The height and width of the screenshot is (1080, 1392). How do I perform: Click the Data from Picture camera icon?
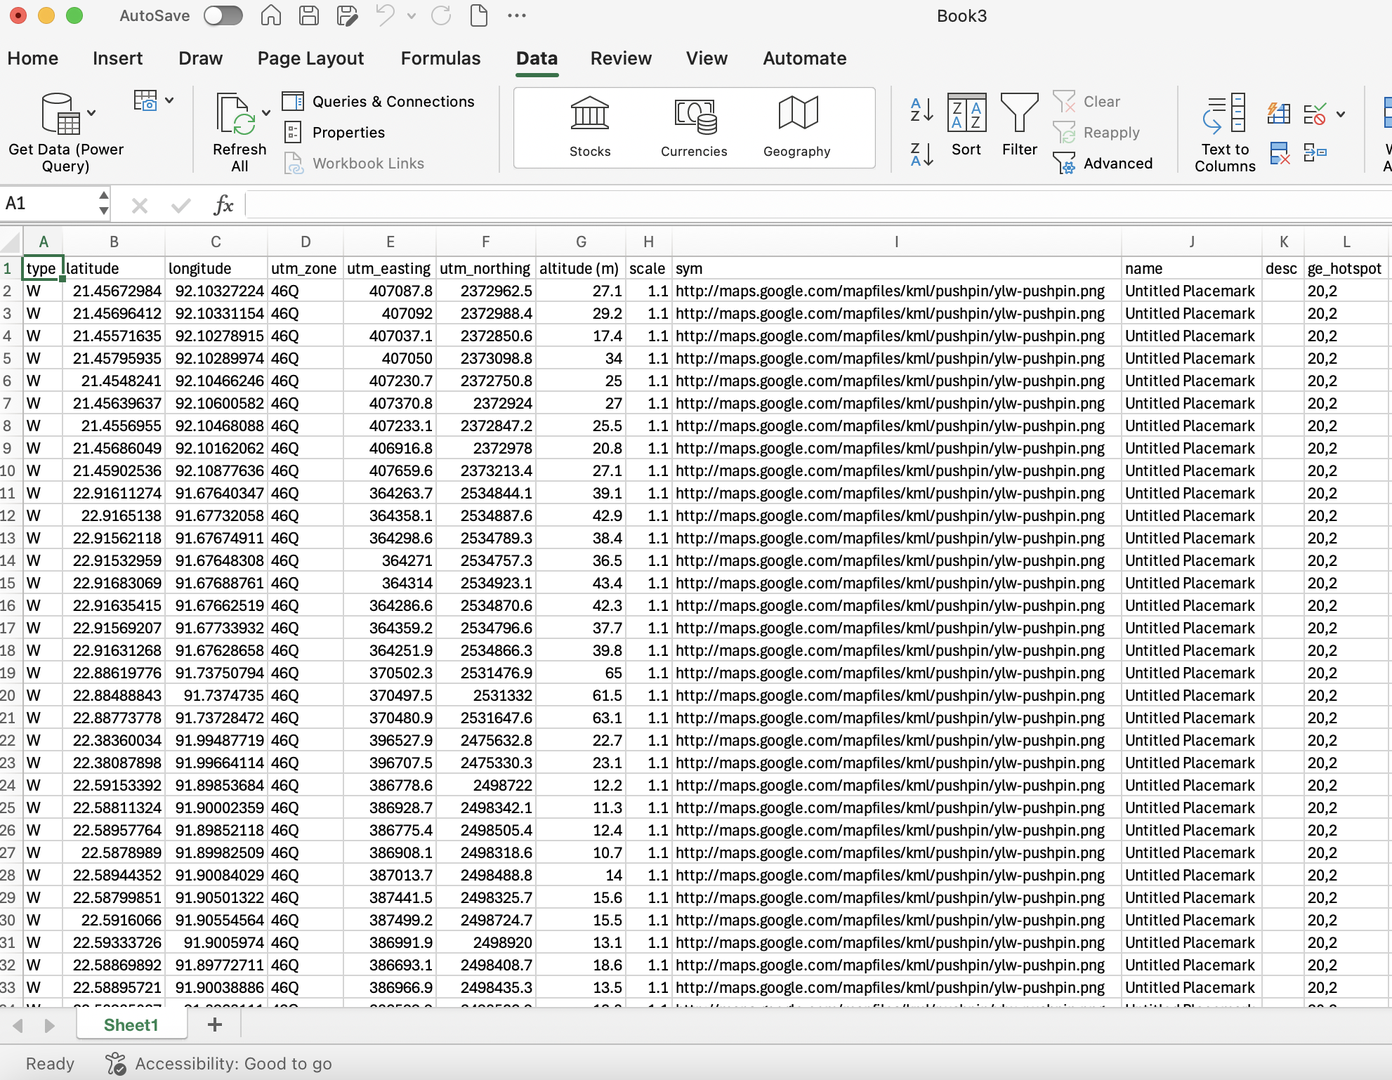coord(146,100)
